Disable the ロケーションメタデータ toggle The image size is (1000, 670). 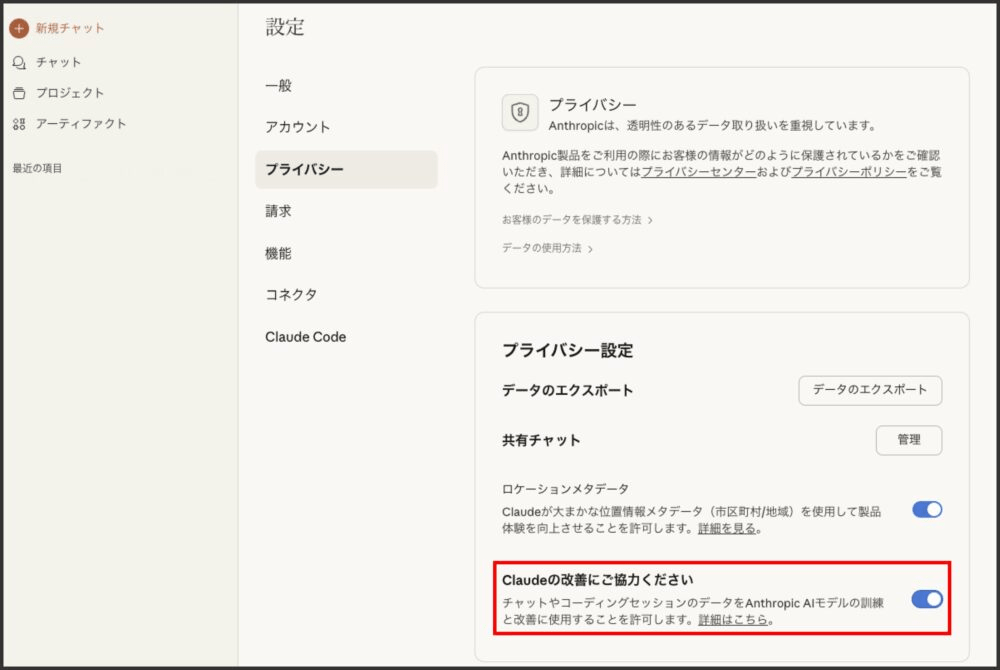coord(928,509)
